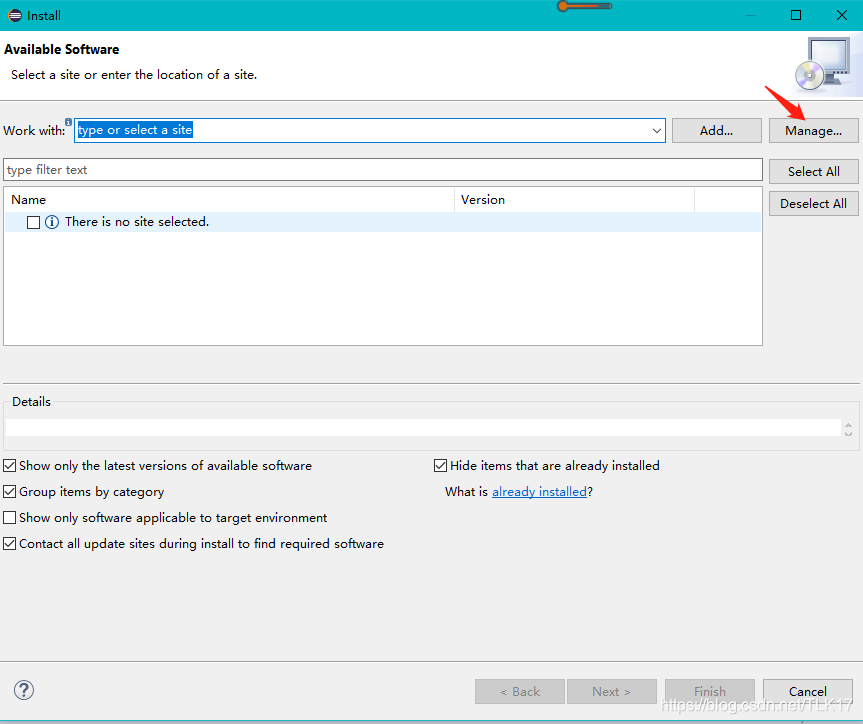Click the content assist marker near Work with
The height and width of the screenshot is (724, 863).
(x=68, y=122)
